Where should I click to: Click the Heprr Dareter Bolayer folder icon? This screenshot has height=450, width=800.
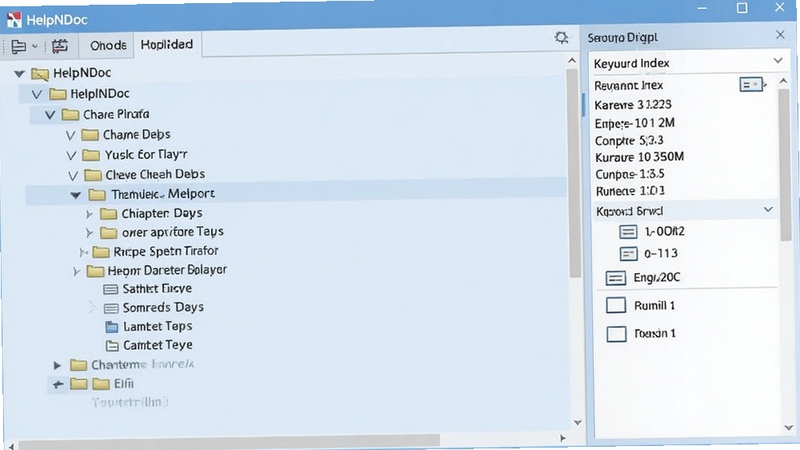95,270
